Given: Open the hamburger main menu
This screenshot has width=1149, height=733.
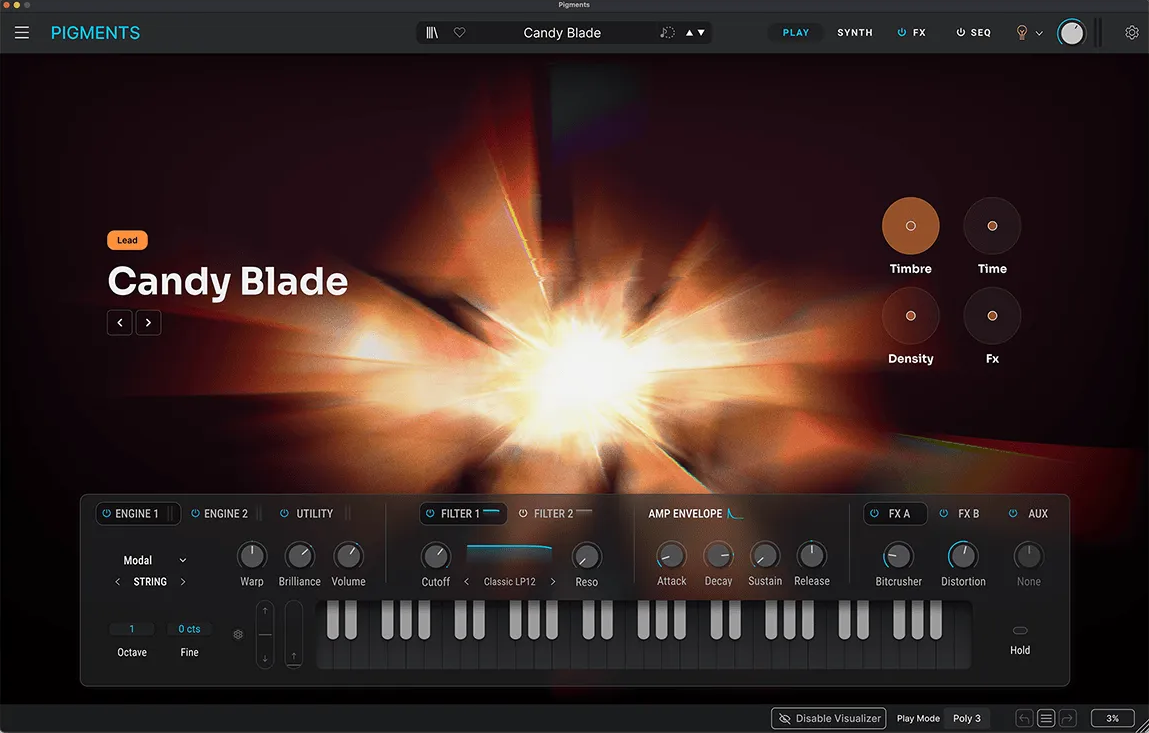Looking at the screenshot, I should pos(22,33).
